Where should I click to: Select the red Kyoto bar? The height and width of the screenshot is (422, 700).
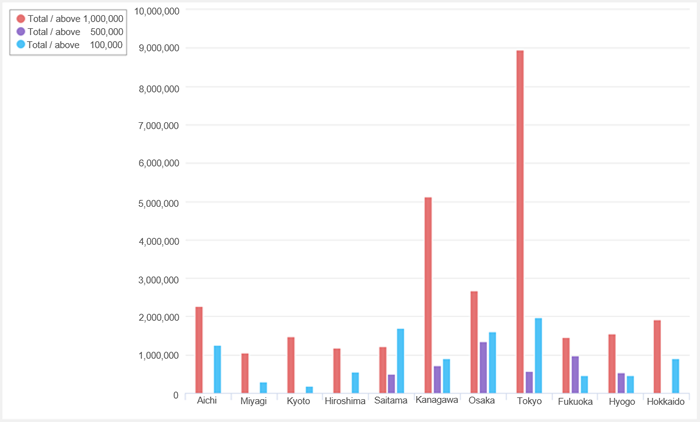[291, 365]
